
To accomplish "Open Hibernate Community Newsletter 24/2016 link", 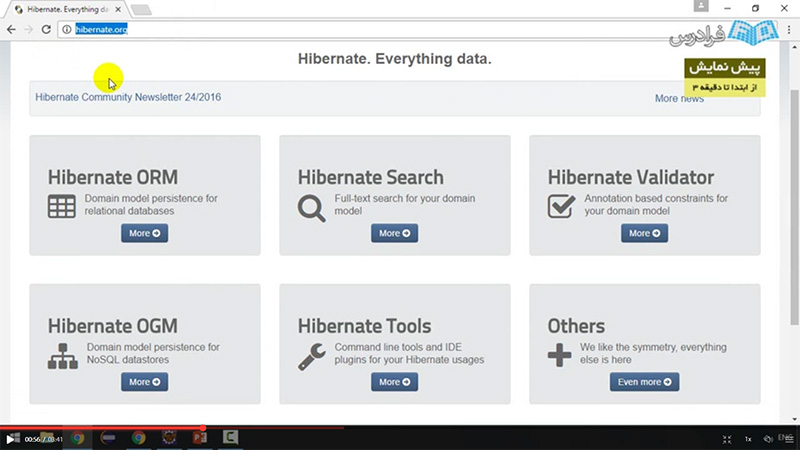I will (128, 98).
